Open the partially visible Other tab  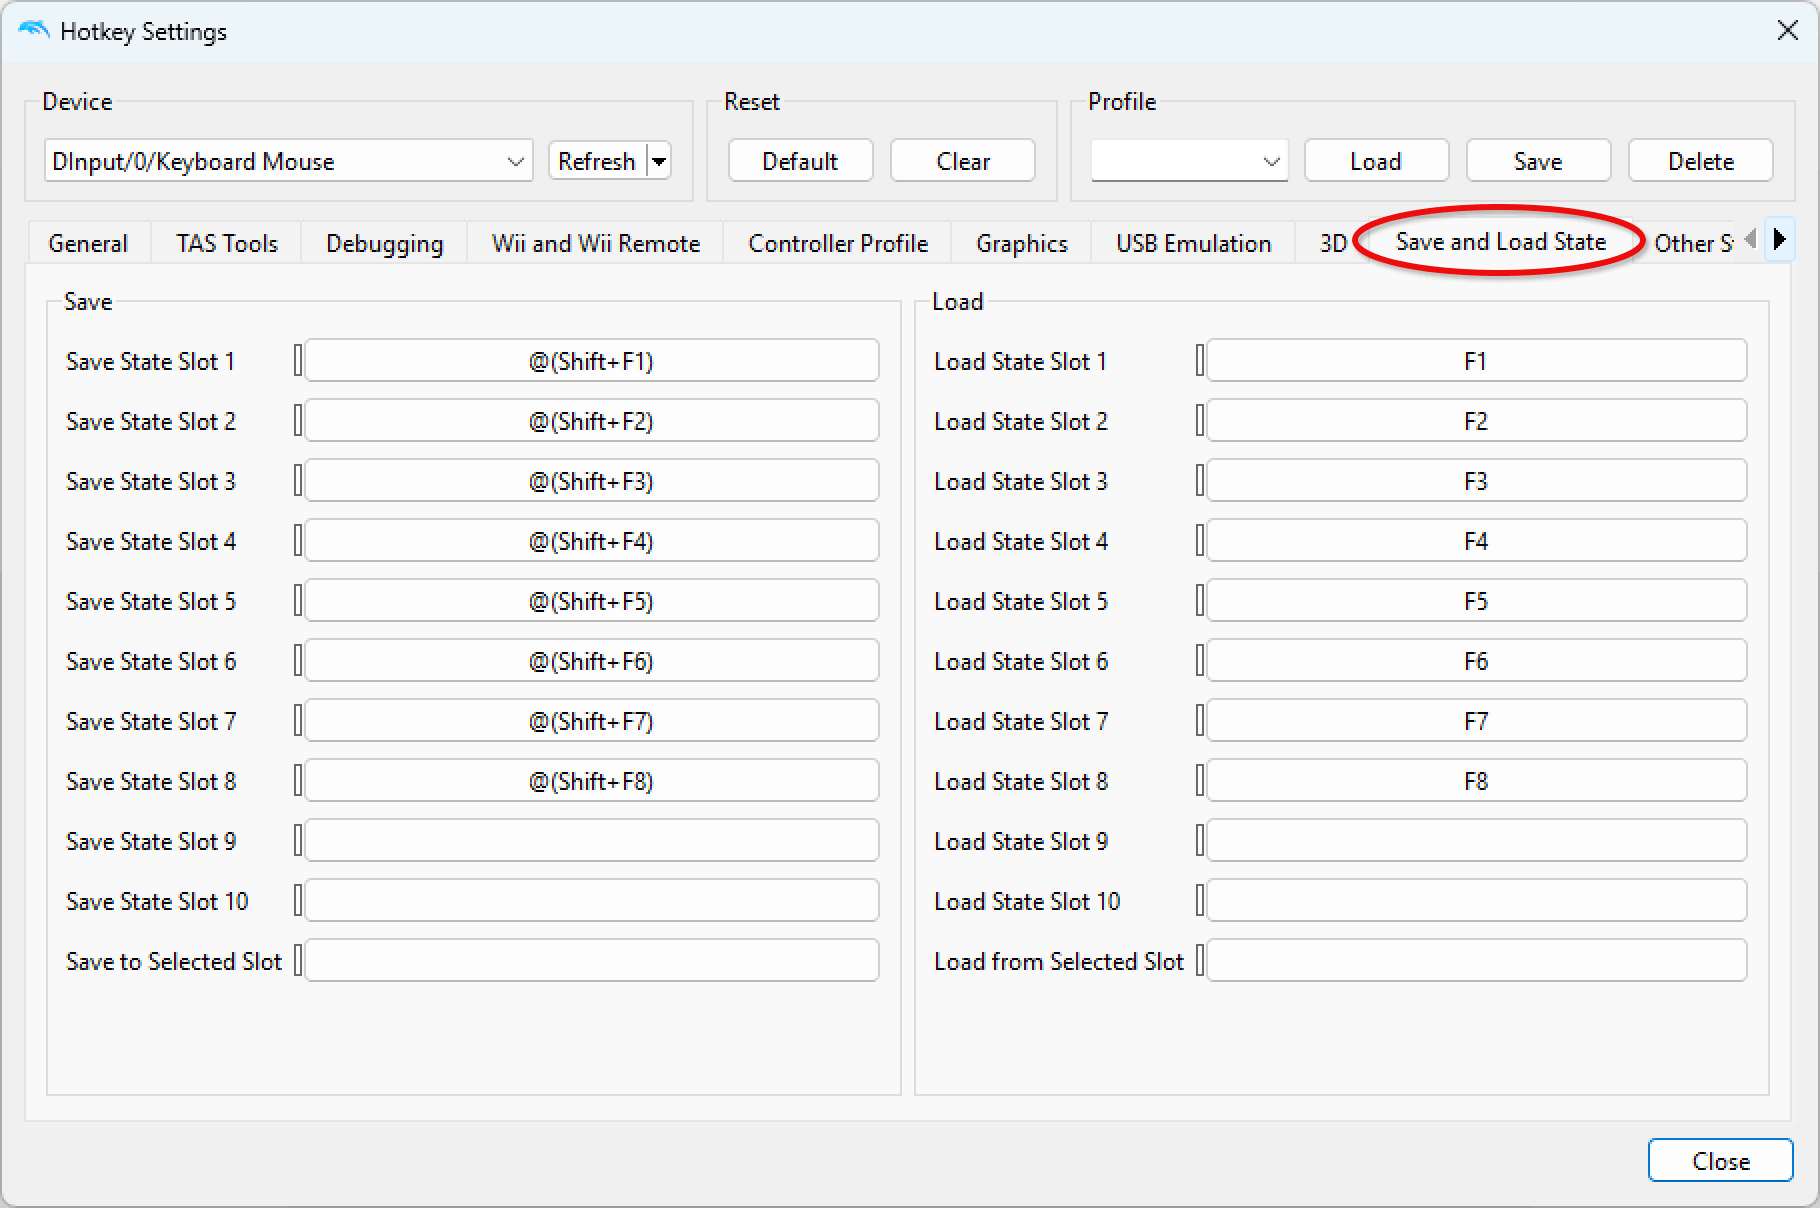pos(1692,243)
